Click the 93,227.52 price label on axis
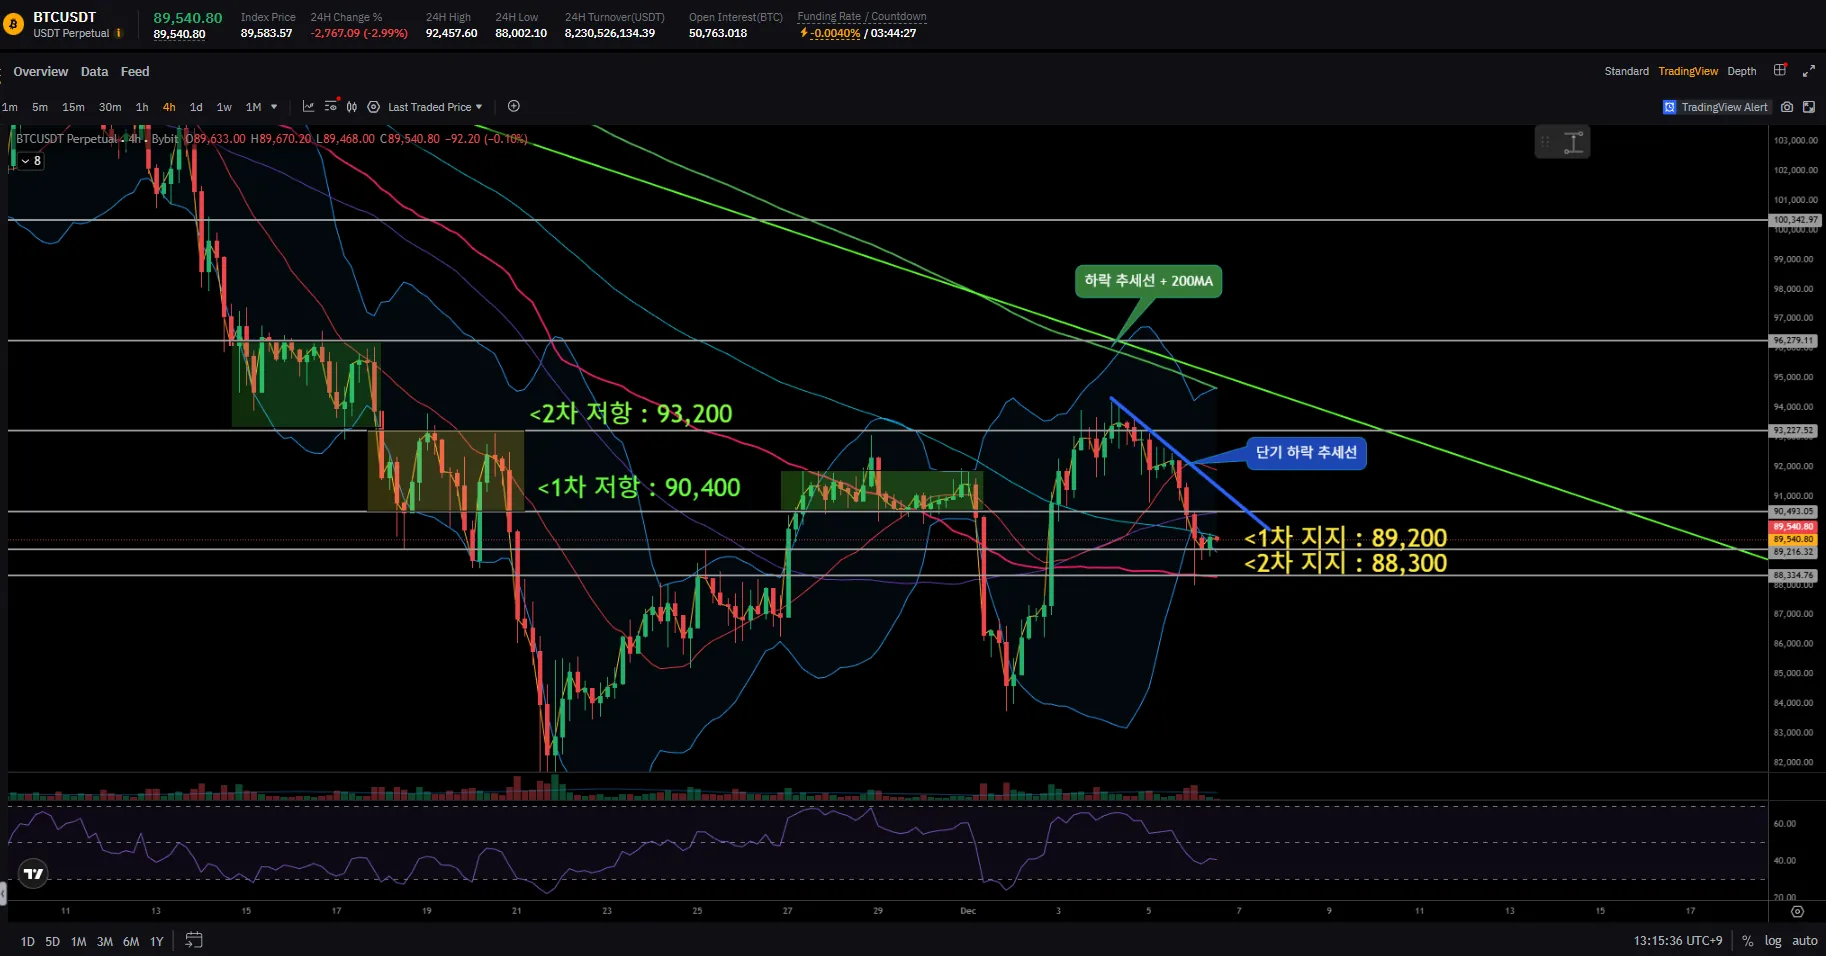Viewport: 1826px width, 956px height. tap(1794, 431)
